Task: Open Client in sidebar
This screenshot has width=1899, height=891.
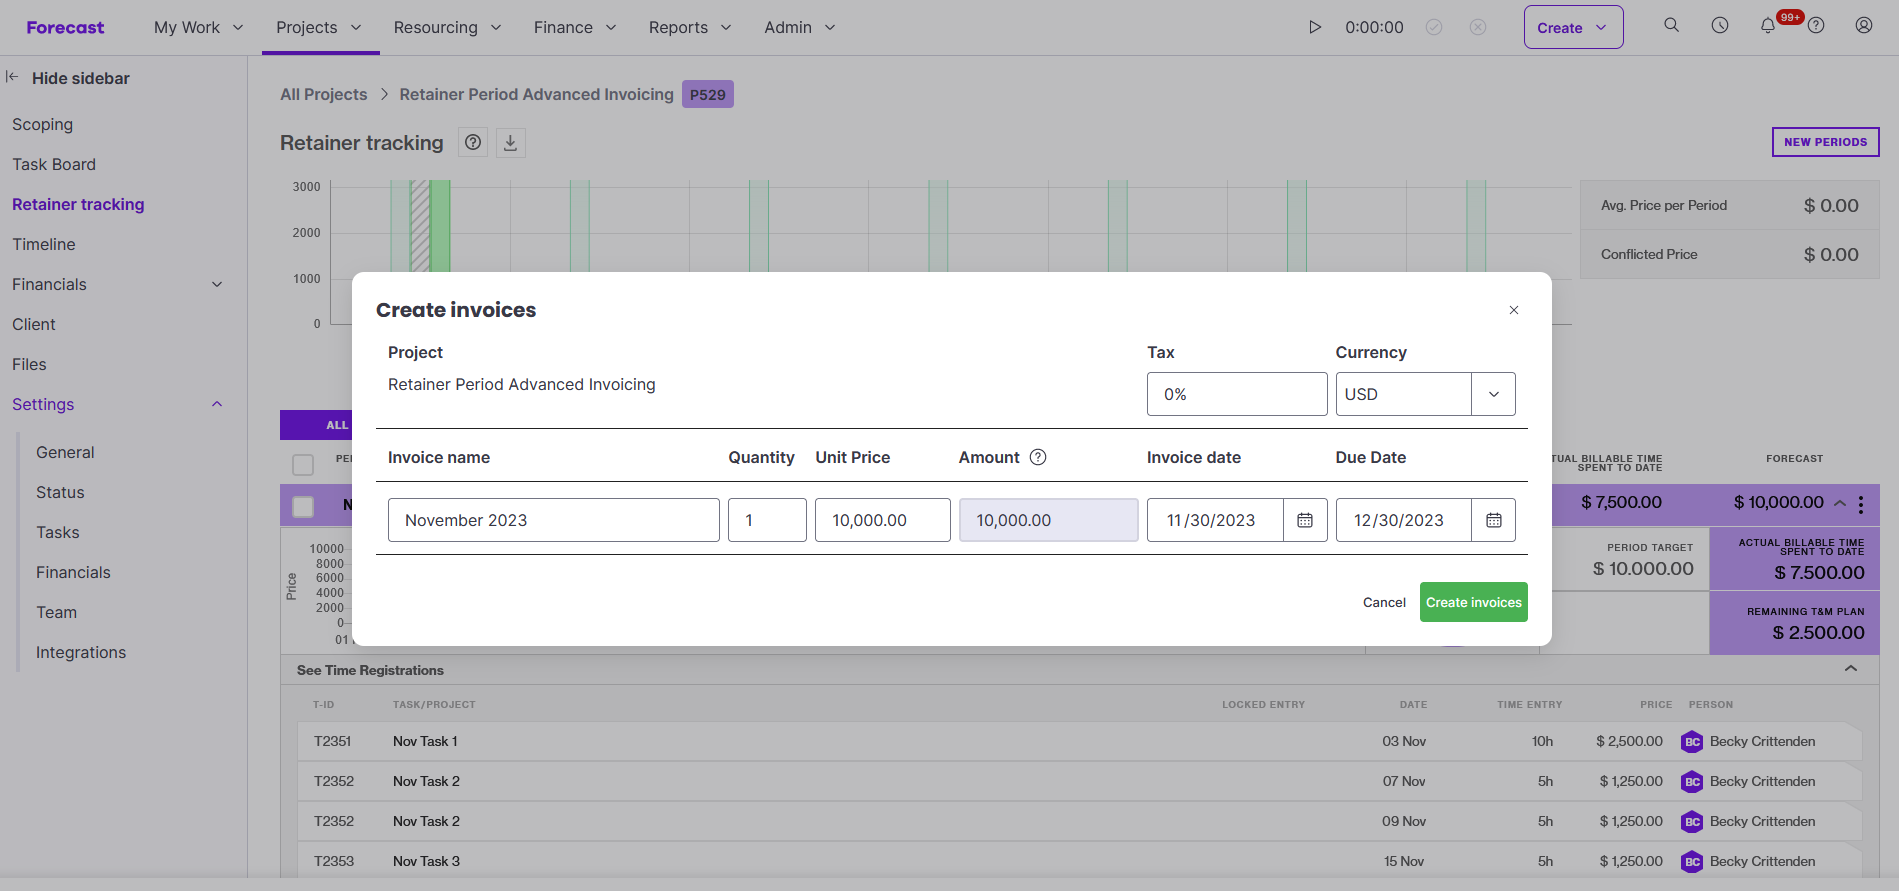Action: point(34,324)
